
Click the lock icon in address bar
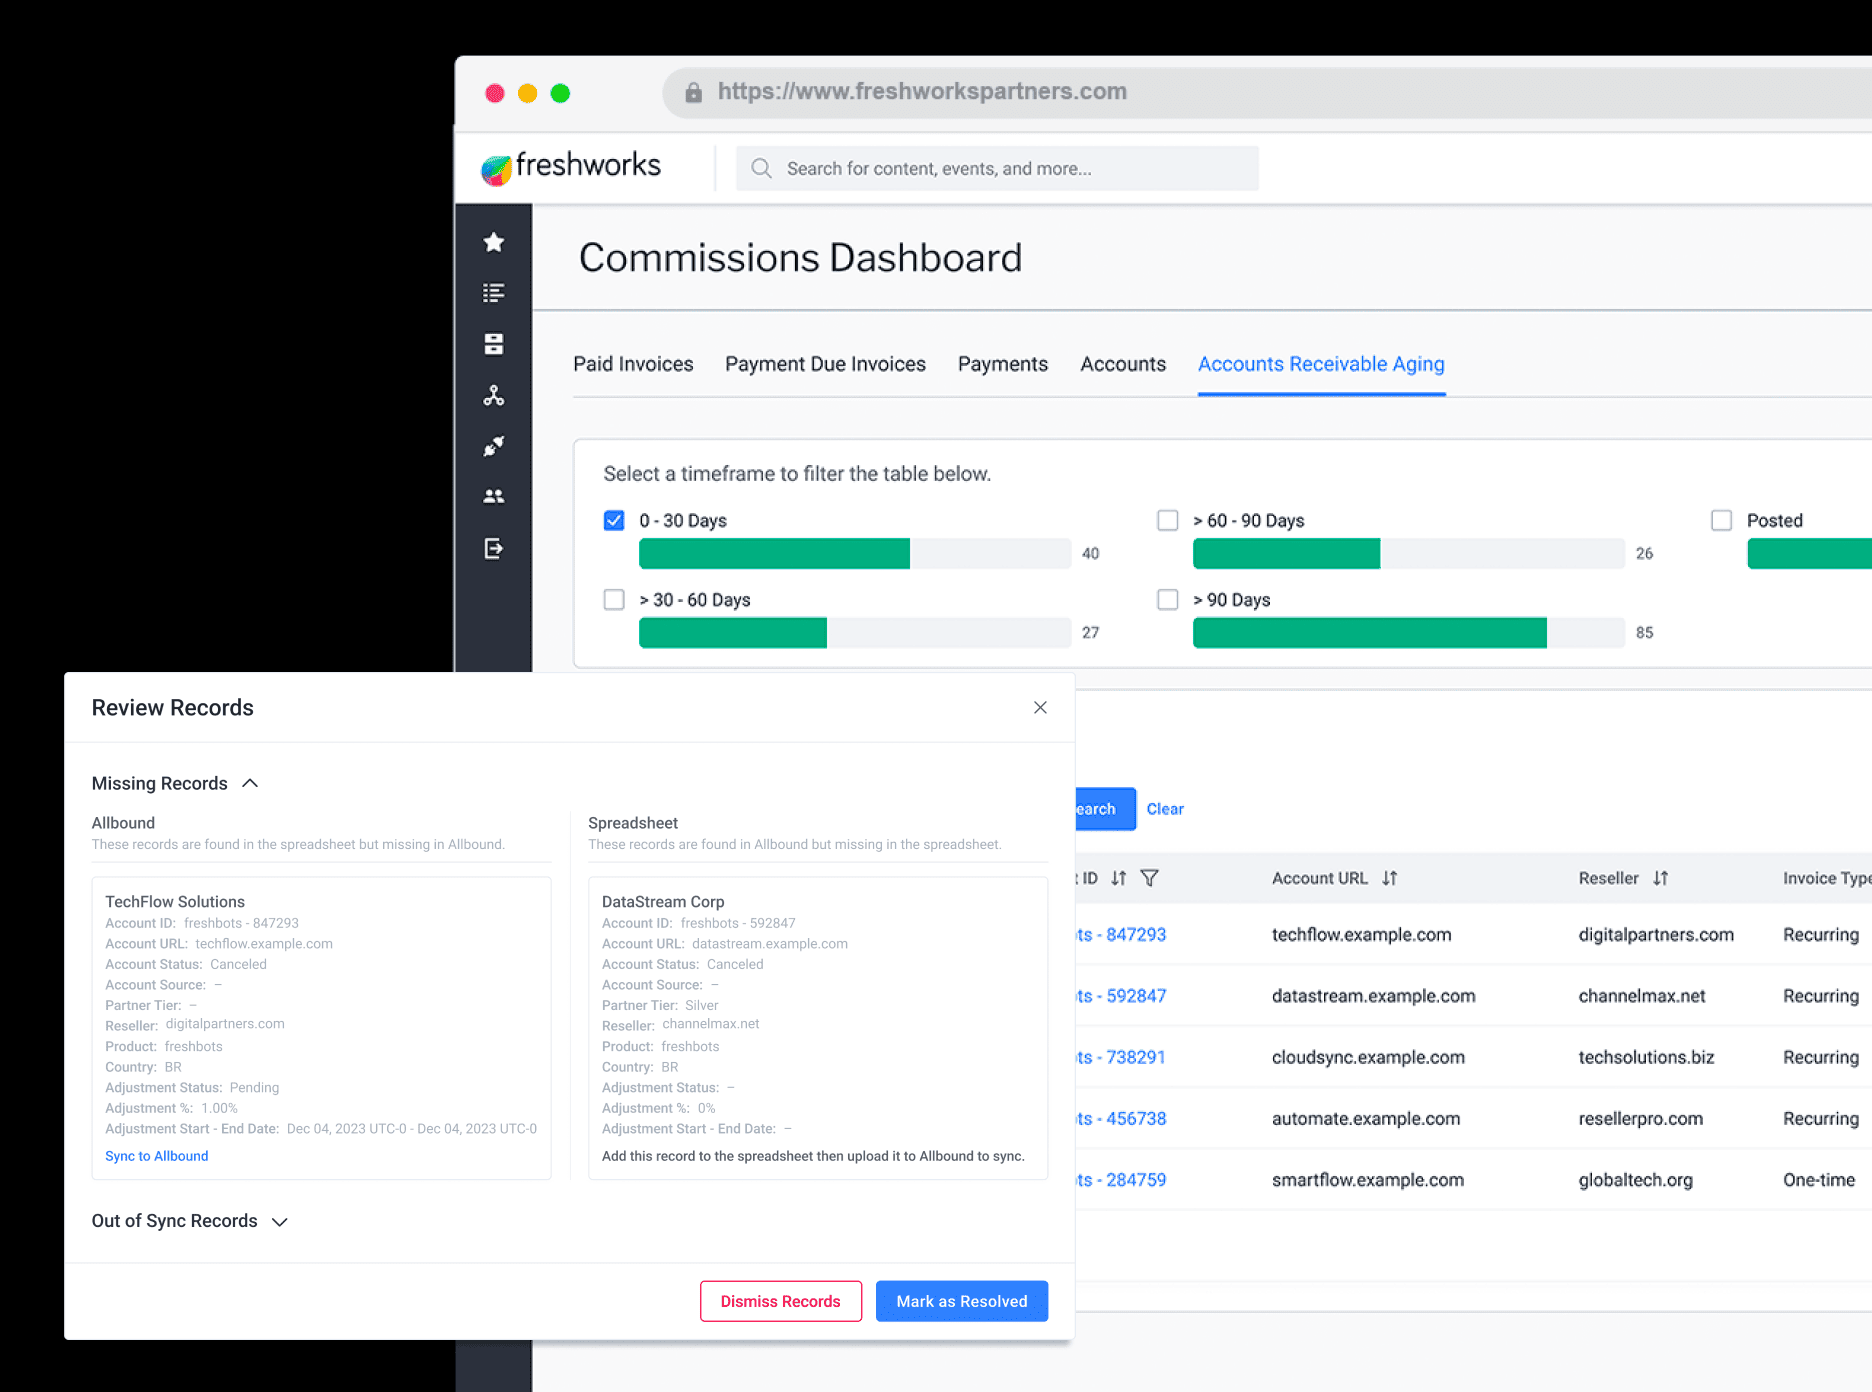pyautogui.click(x=693, y=93)
